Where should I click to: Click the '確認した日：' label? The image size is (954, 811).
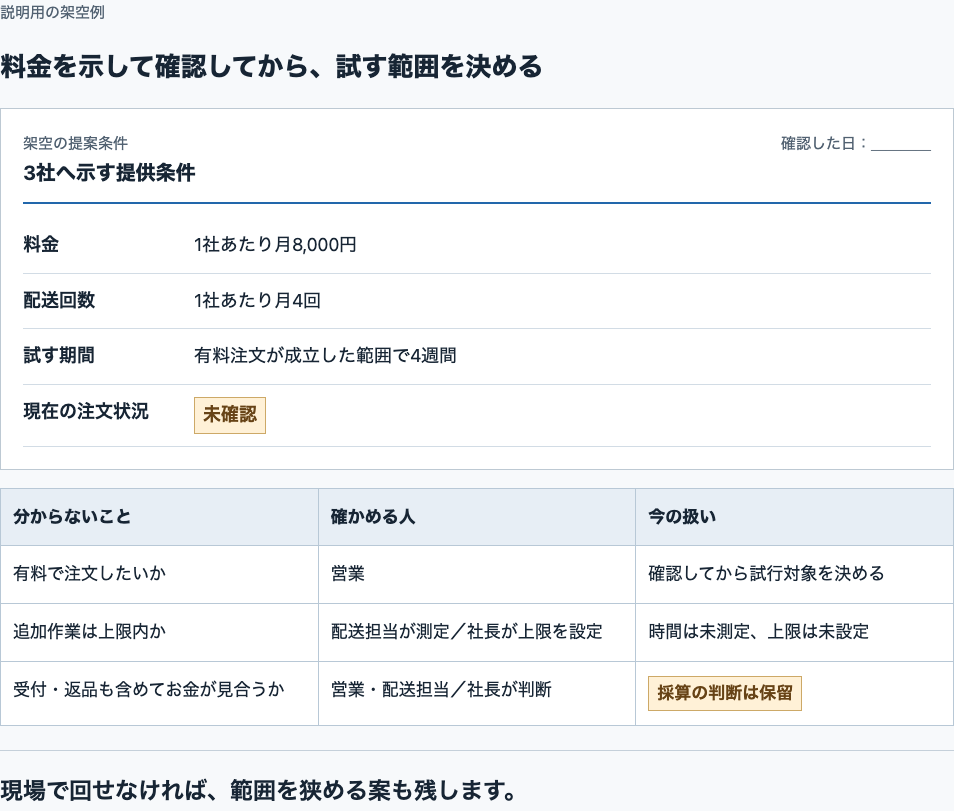click(x=825, y=143)
